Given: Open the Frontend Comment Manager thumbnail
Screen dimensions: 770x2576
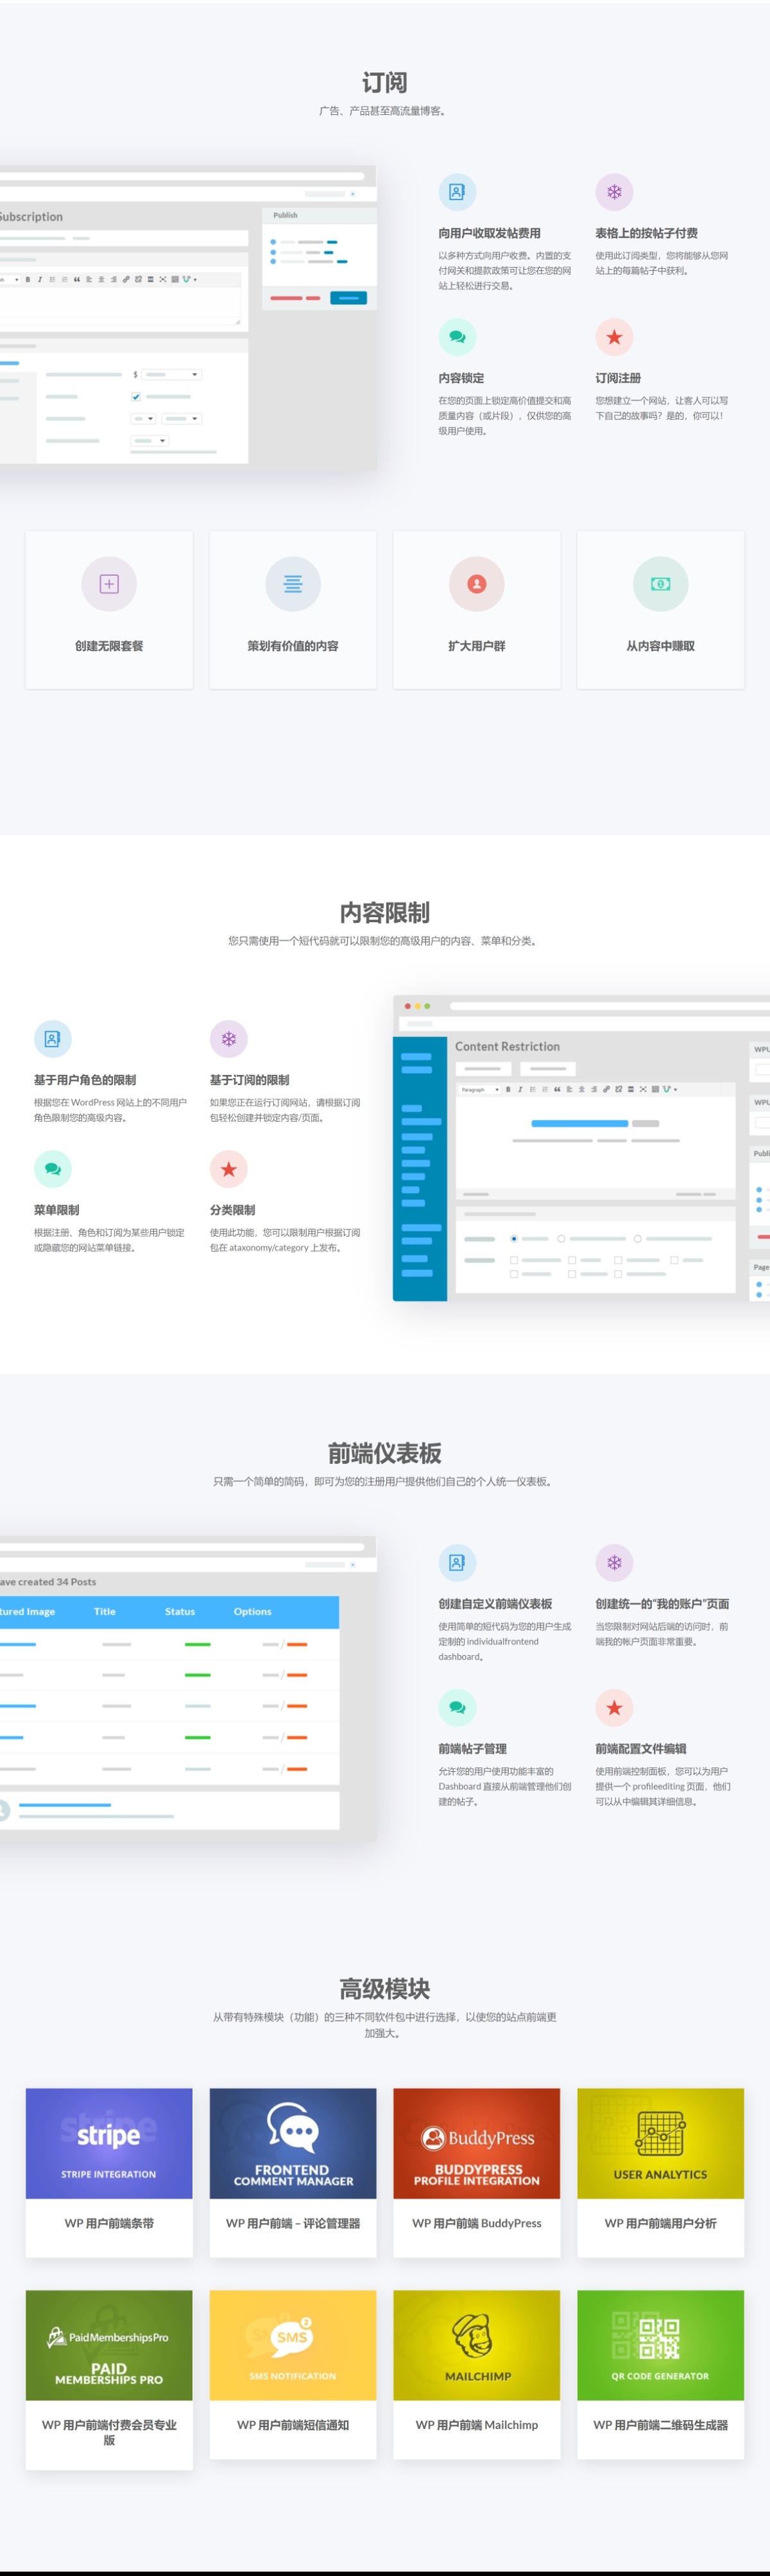Looking at the screenshot, I should pyautogui.click(x=293, y=2143).
